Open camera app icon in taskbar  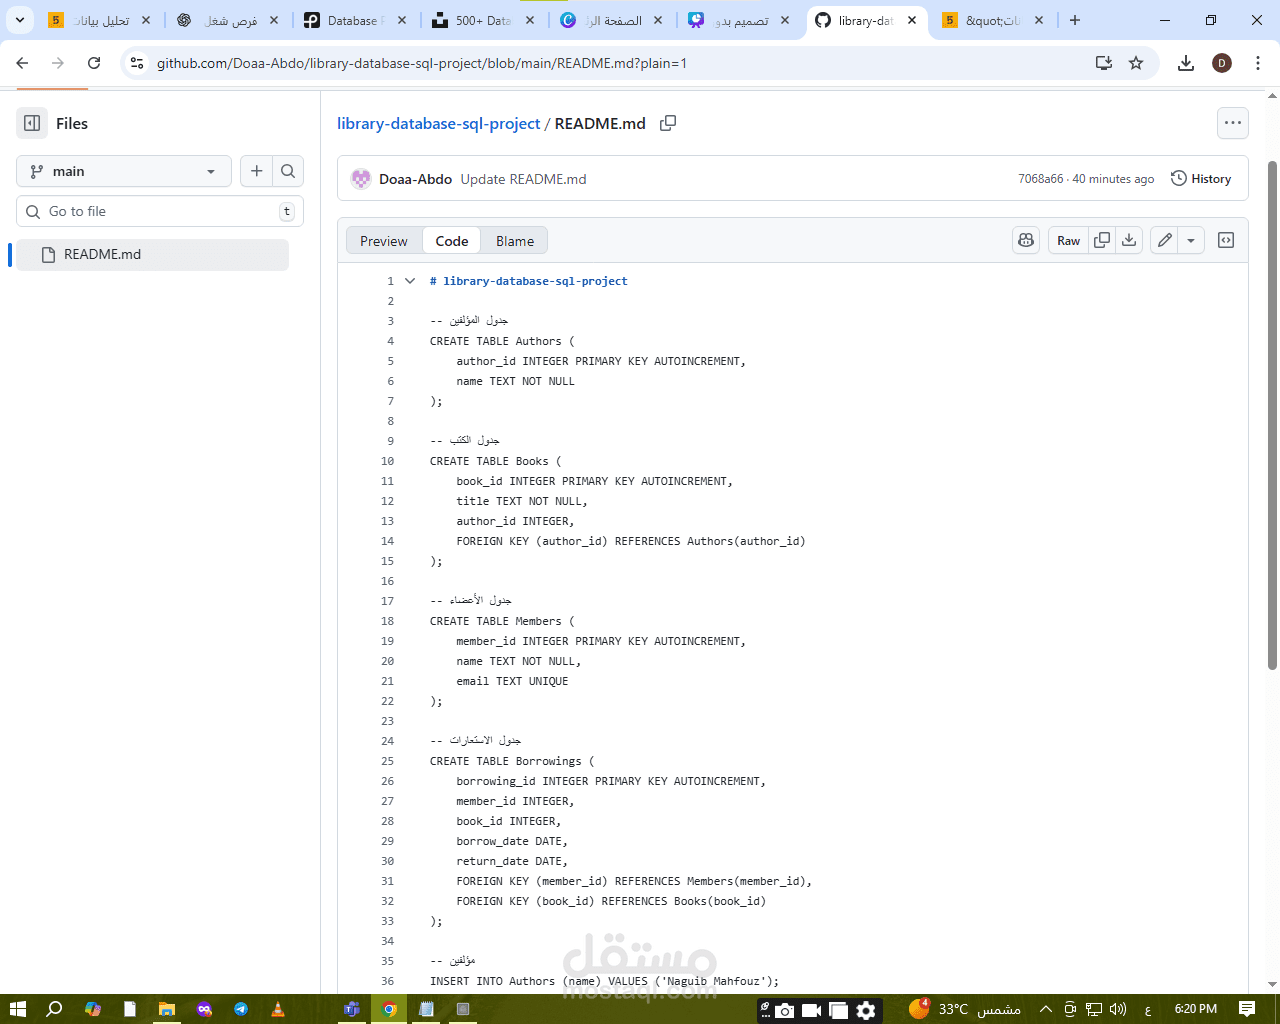[x=785, y=1010]
